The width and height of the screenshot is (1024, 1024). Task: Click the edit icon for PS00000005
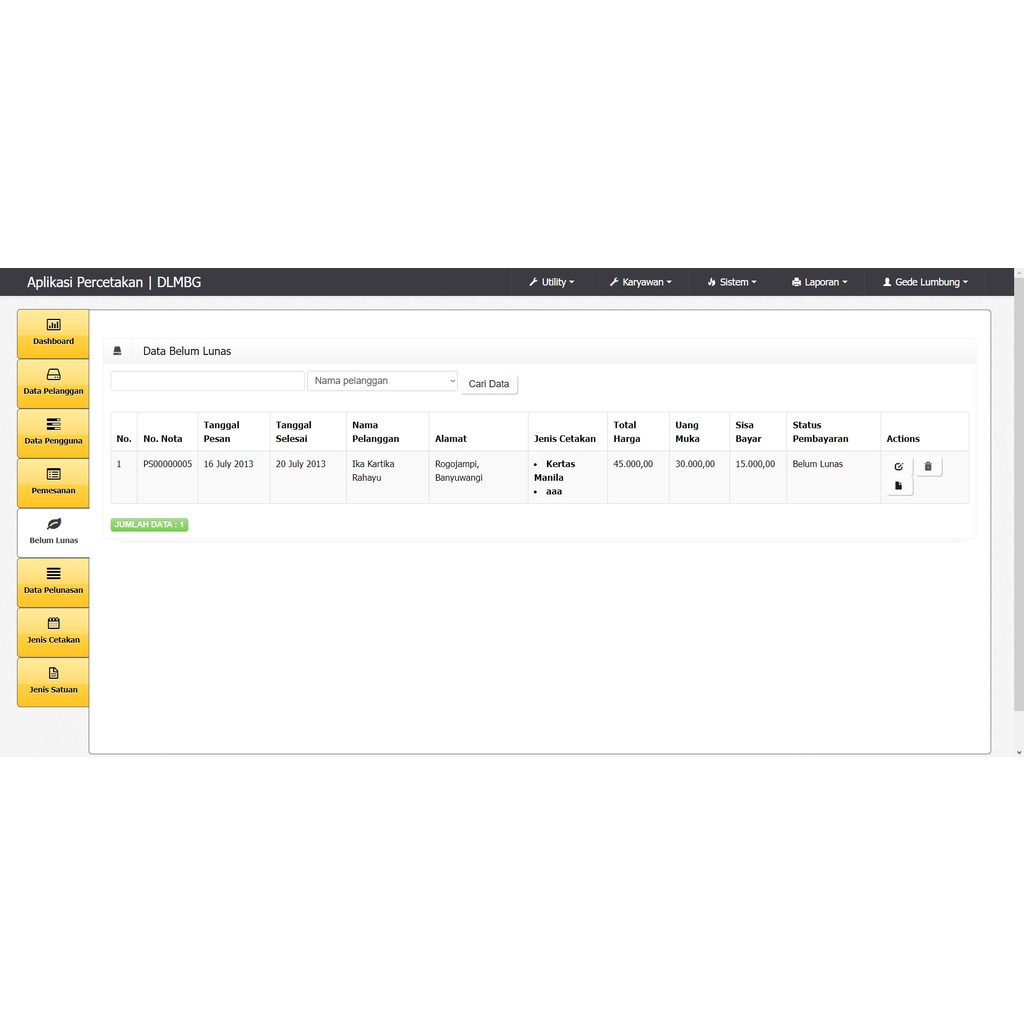(899, 466)
